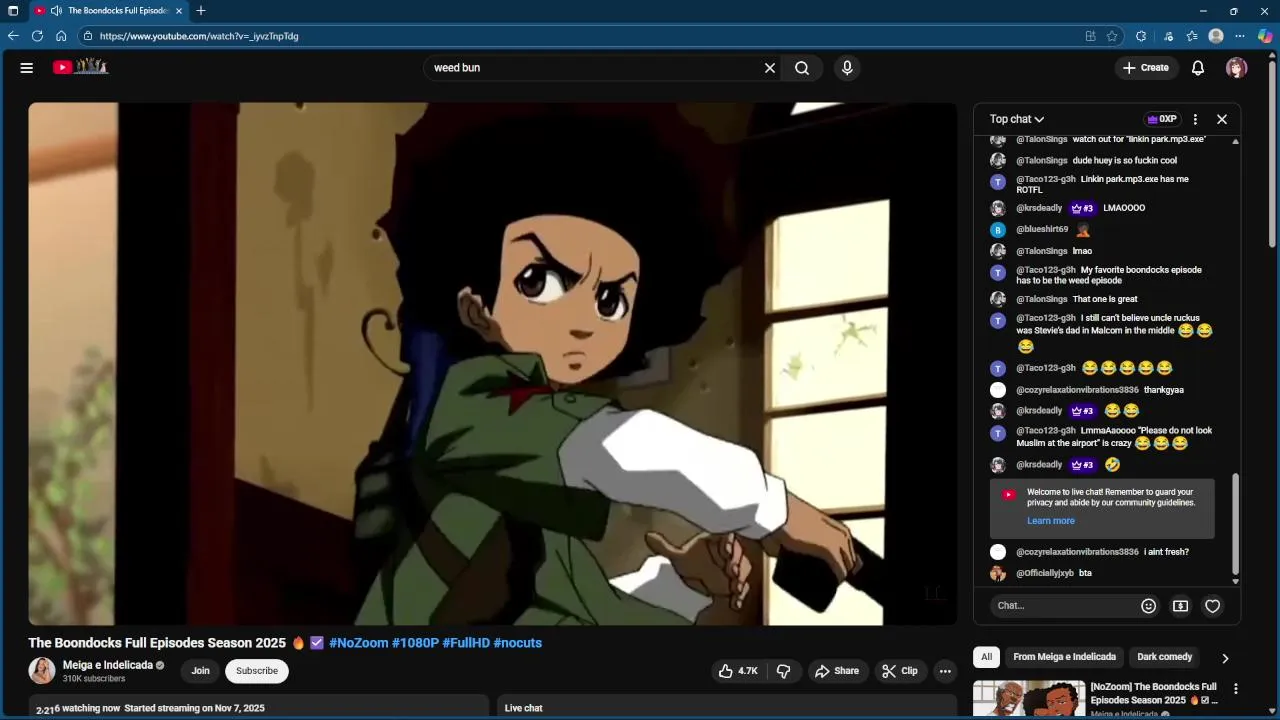
Task: Select the 'From Meiga e Indelicada' chip
Action: [1064, 657]
